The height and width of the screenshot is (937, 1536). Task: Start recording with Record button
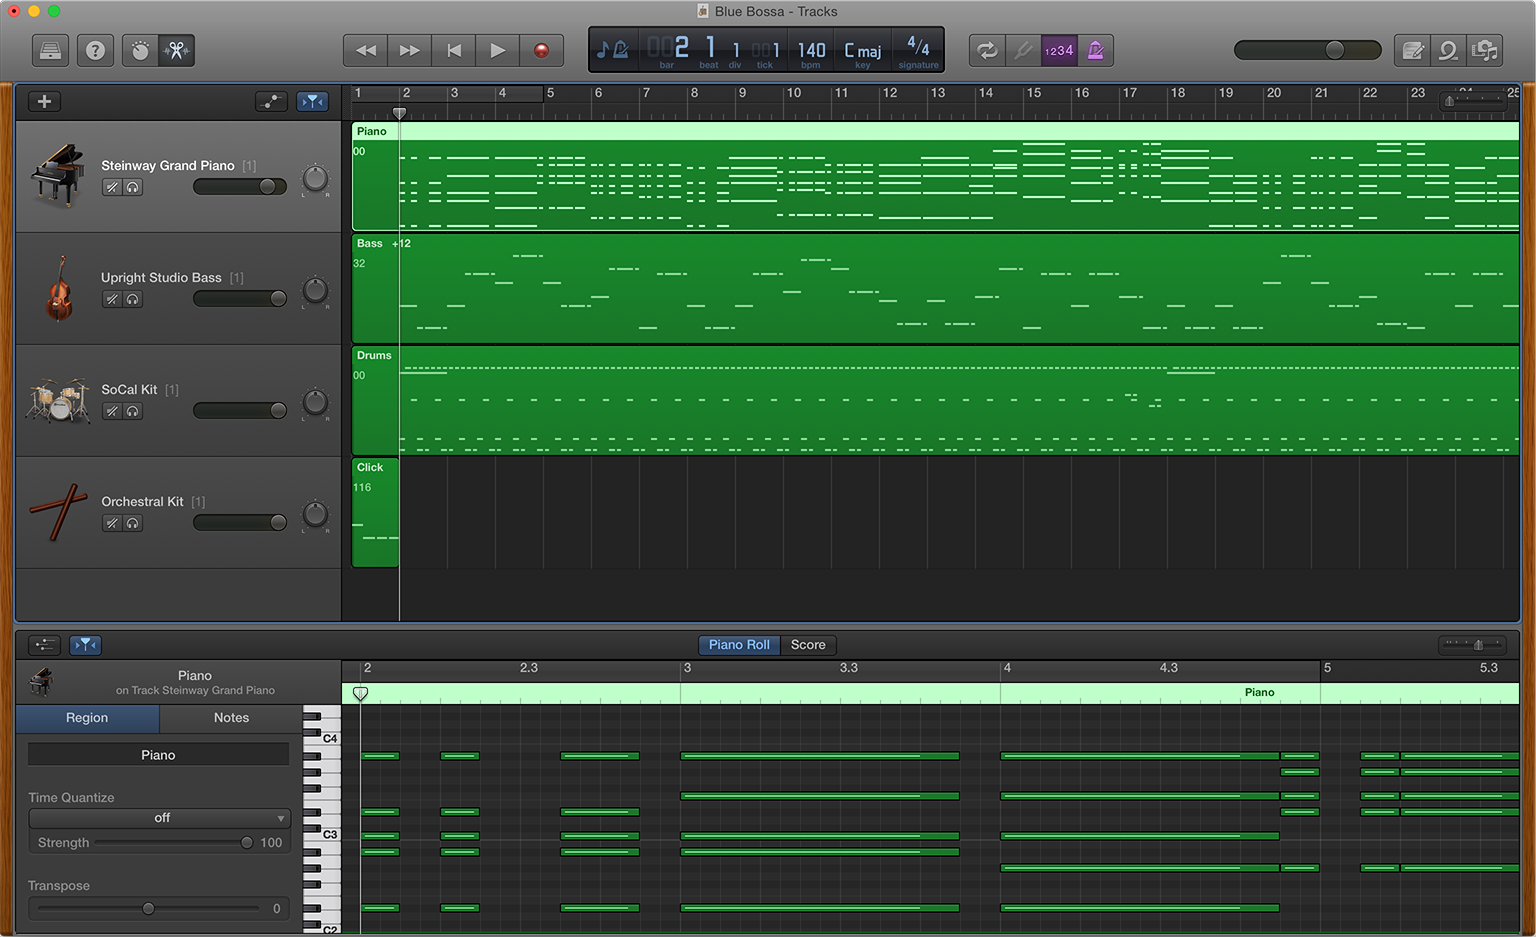[541, 50]
